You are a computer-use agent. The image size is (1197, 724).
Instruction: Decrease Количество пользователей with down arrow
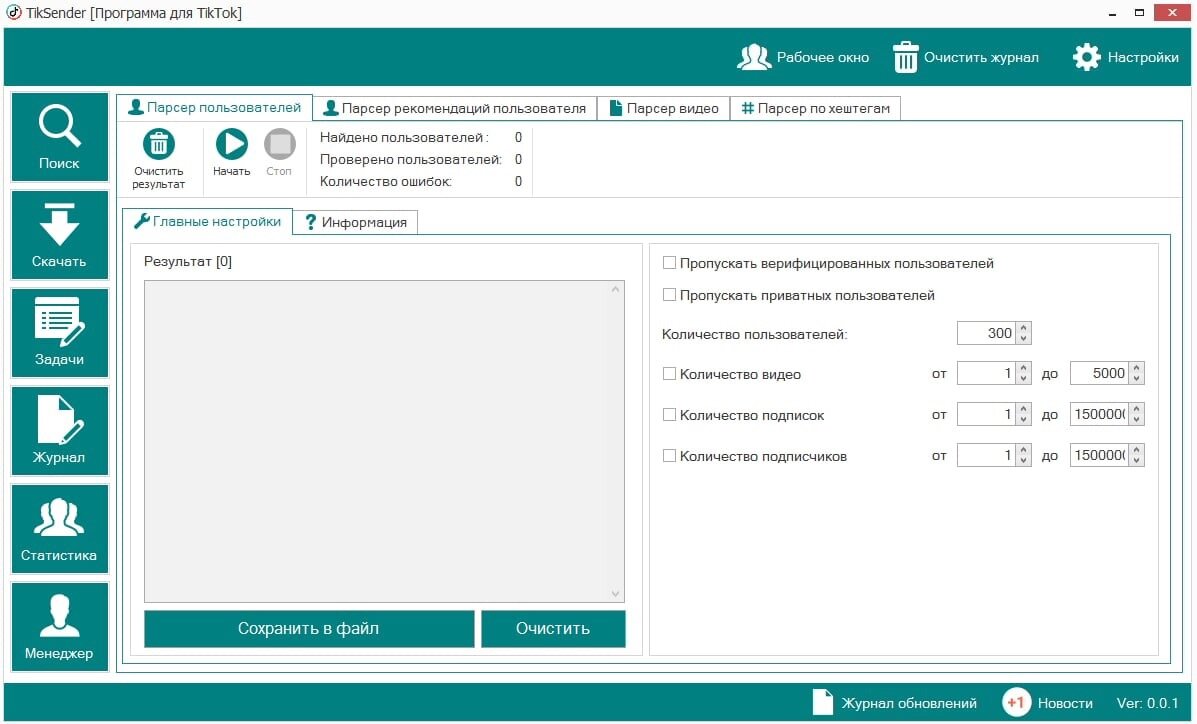[1024, 338]
